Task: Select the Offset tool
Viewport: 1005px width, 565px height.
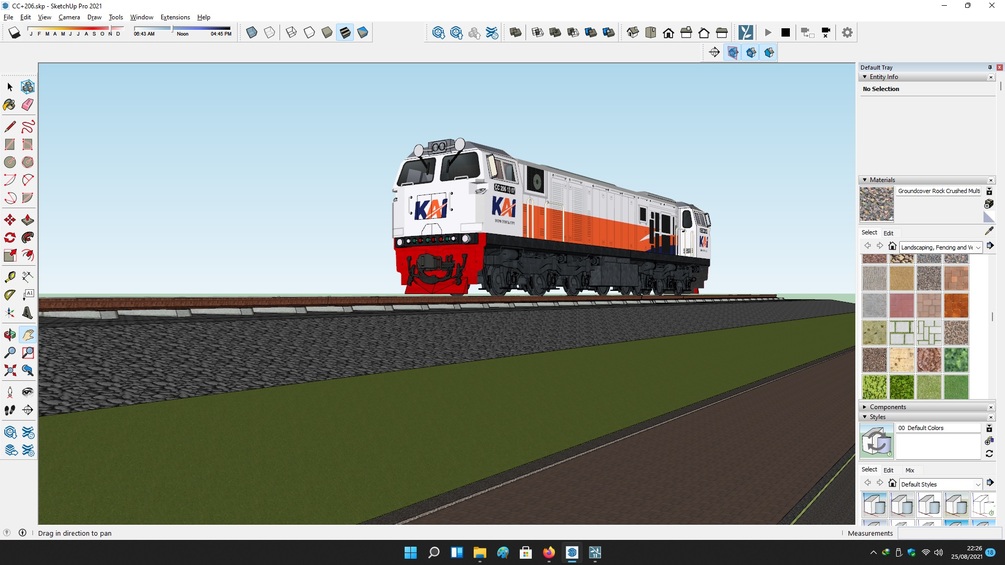Action: [28, 256]
